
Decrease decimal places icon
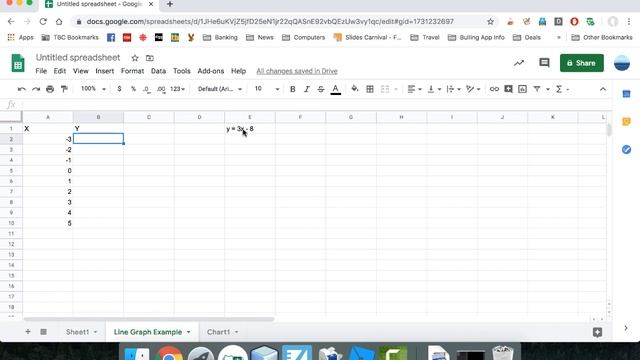coord(147,89)
